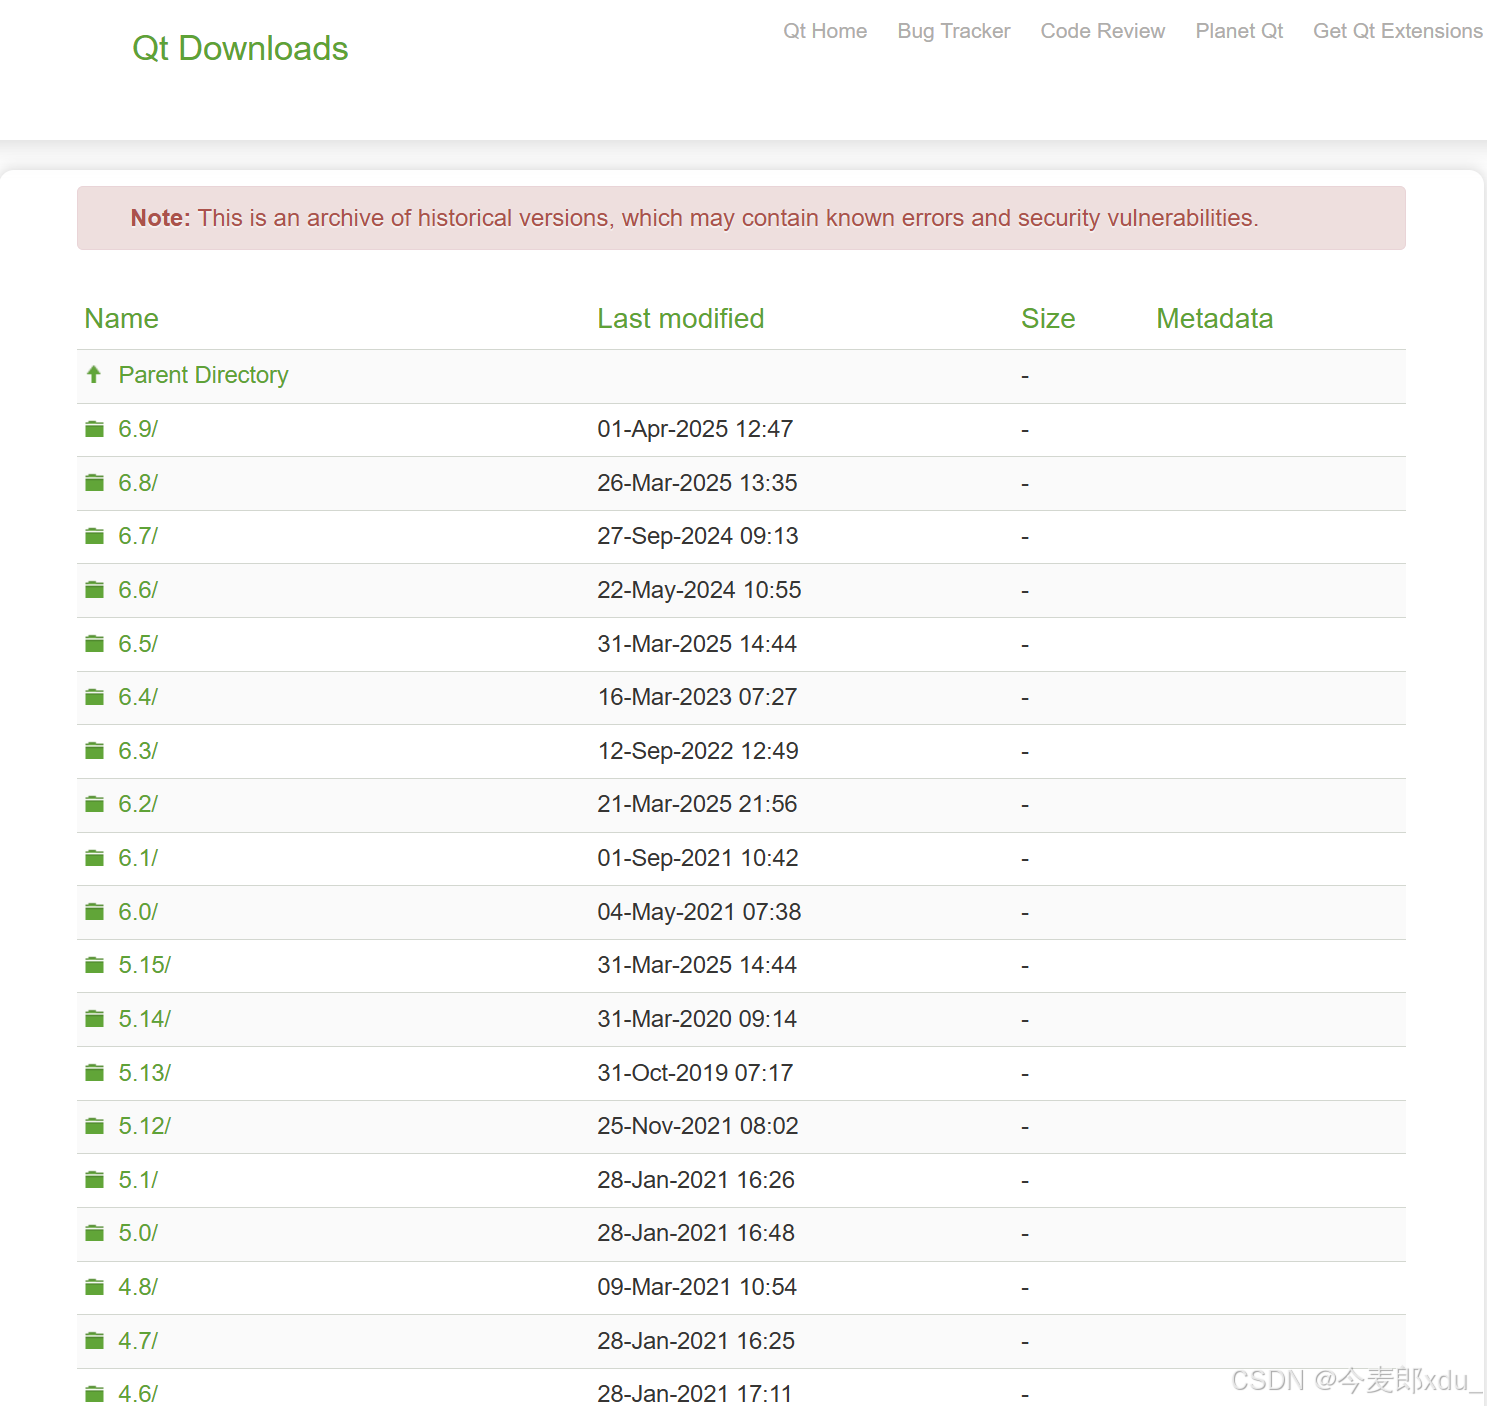
Task: Select the date 26-Mar-2025 13:35
Action: pyautogui.click(x=697, y=483)
